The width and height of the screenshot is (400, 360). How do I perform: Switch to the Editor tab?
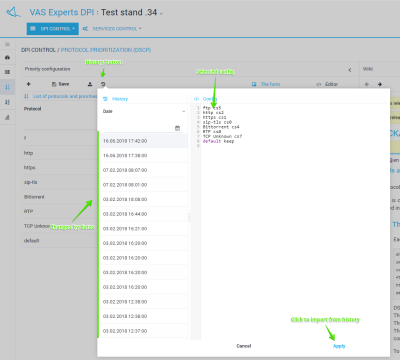(x=327, y=84)
